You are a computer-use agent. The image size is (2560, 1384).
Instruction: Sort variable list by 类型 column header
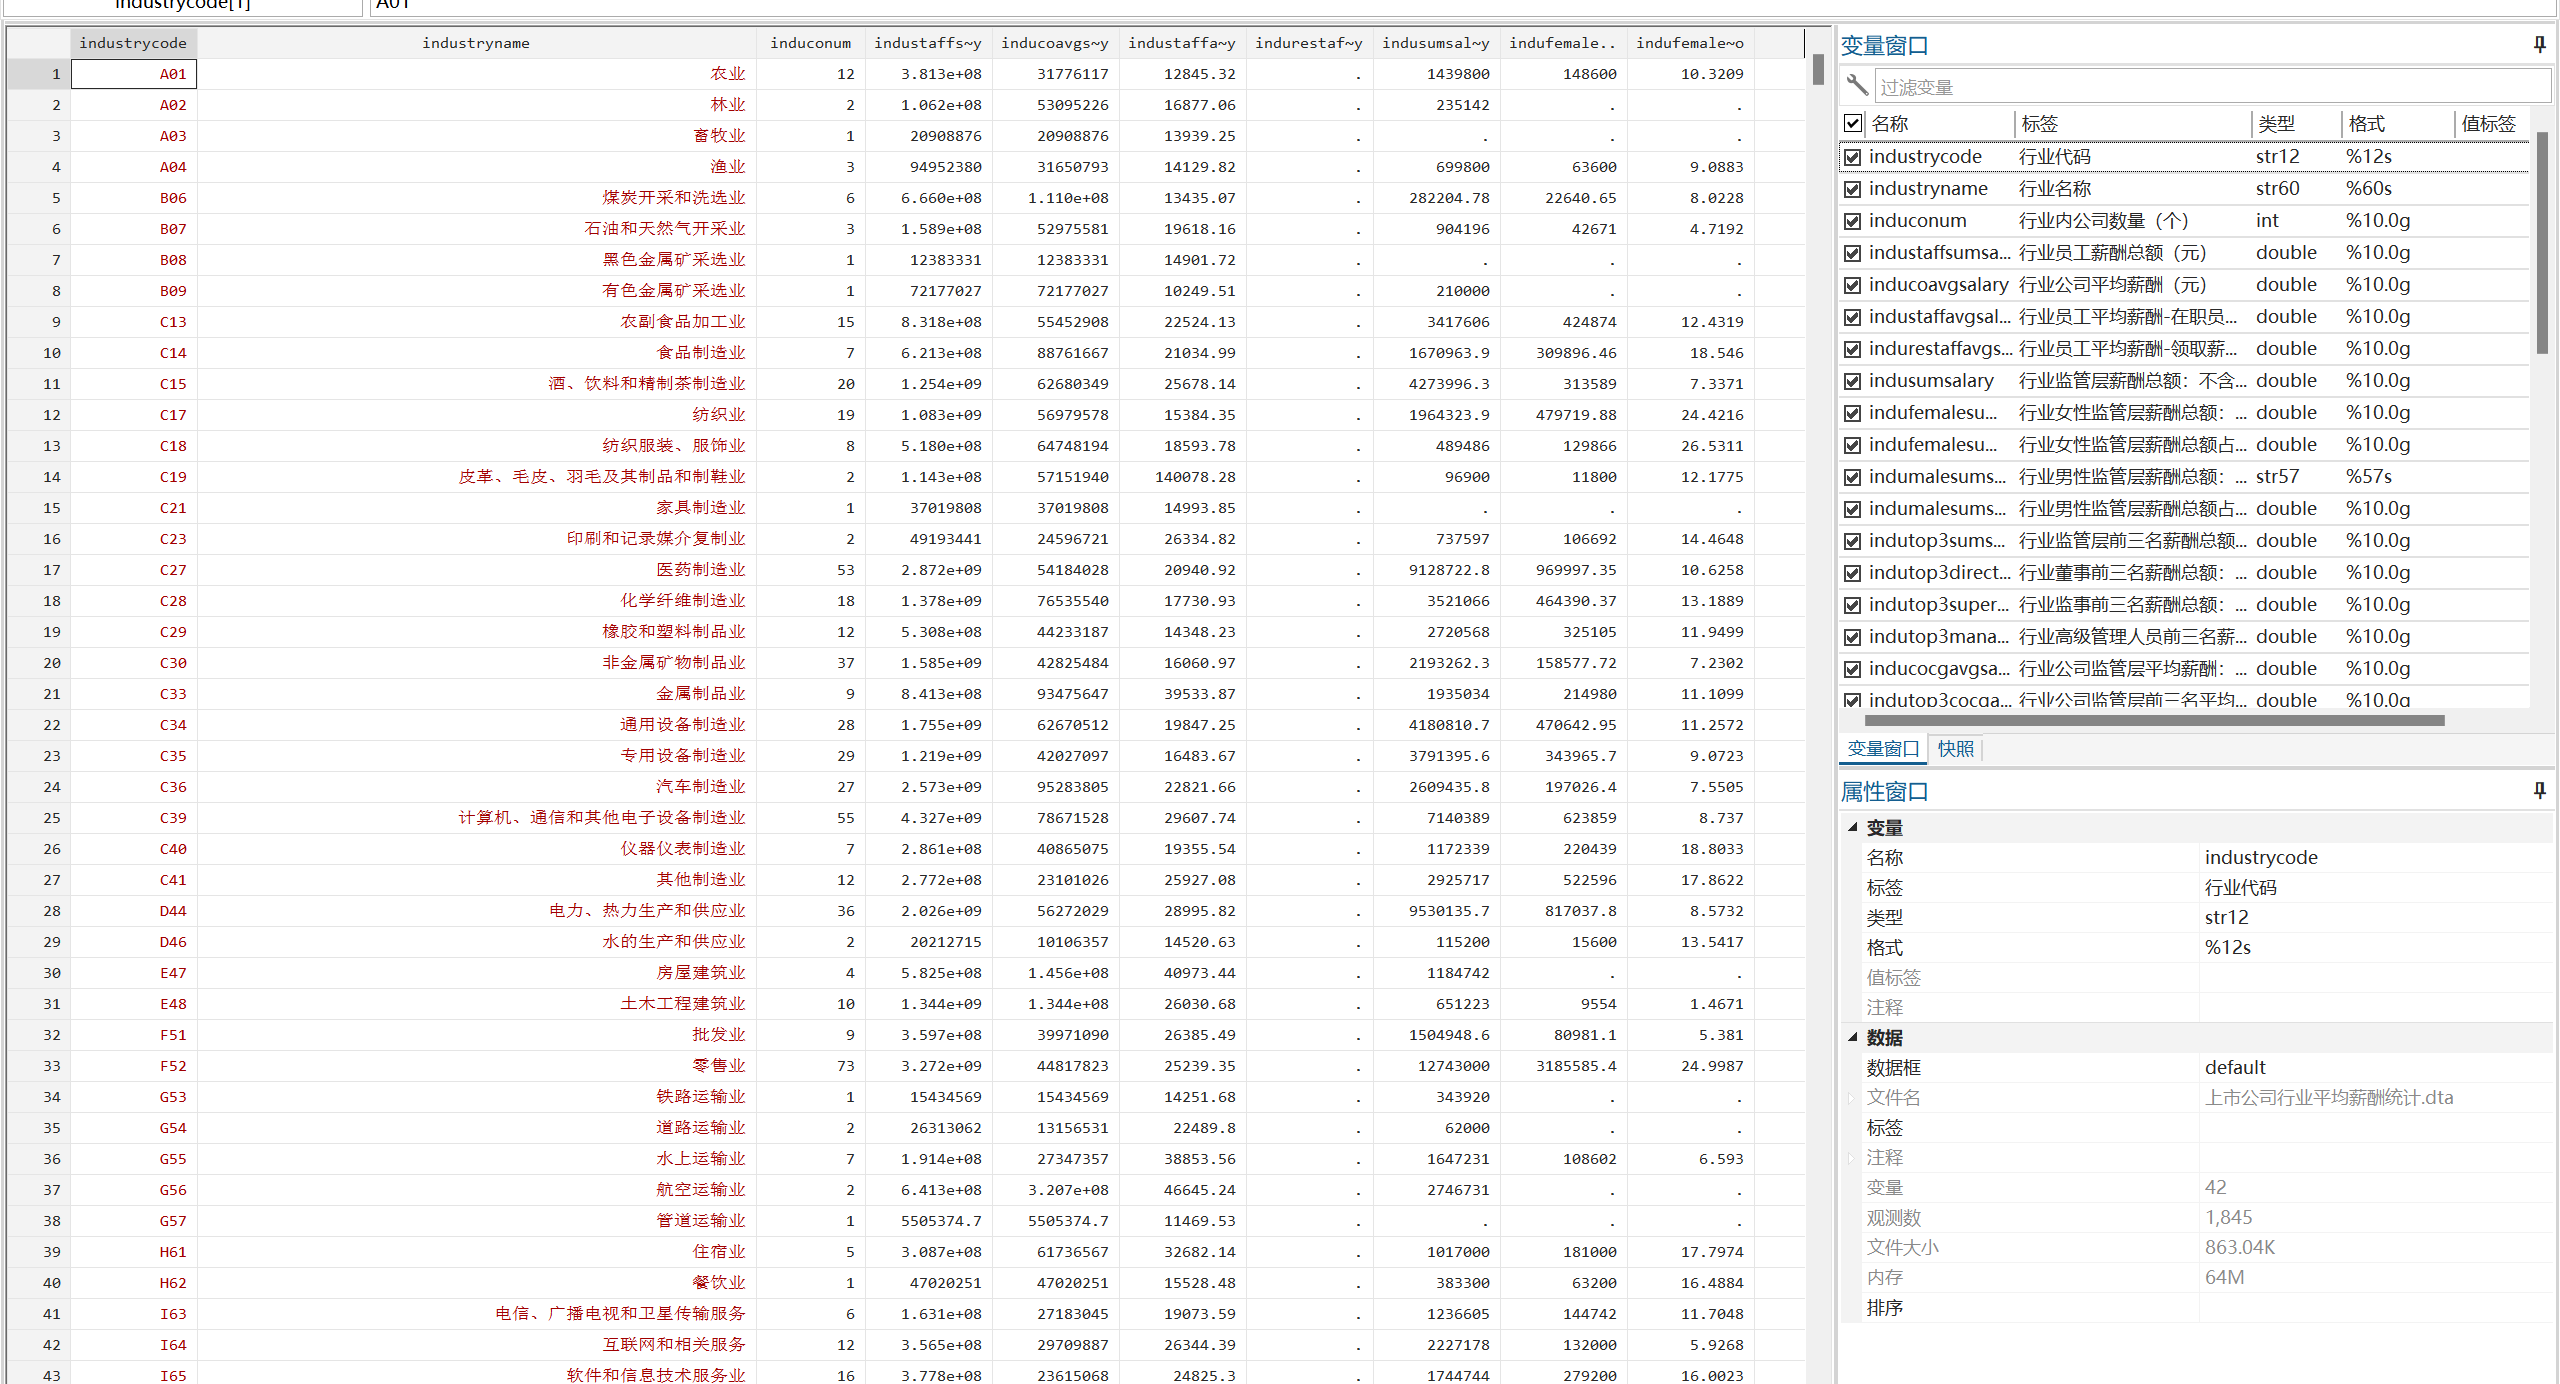coord(2277,124)
